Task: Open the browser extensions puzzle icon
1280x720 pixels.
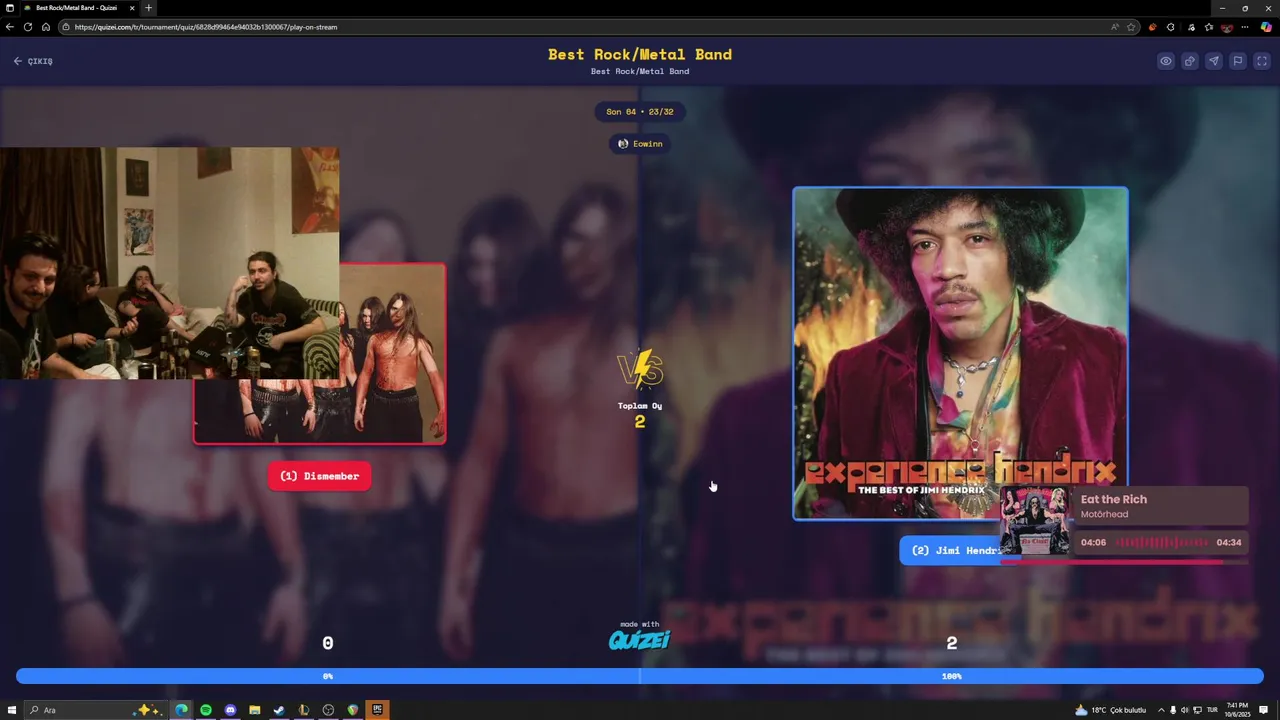Action: 1171,27
